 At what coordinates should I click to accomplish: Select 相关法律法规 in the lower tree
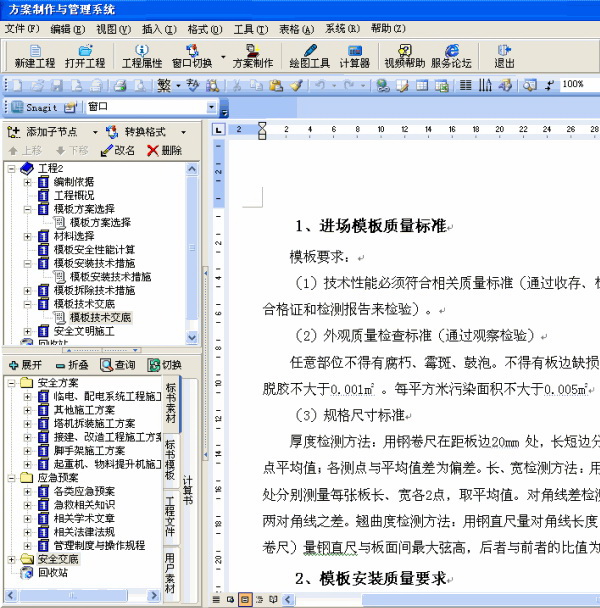(84, 532)
